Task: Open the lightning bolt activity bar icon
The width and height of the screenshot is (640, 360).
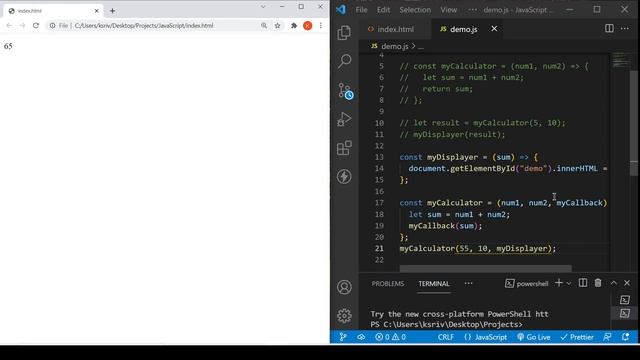Action: pyautogui.click(x=344, y=176)
